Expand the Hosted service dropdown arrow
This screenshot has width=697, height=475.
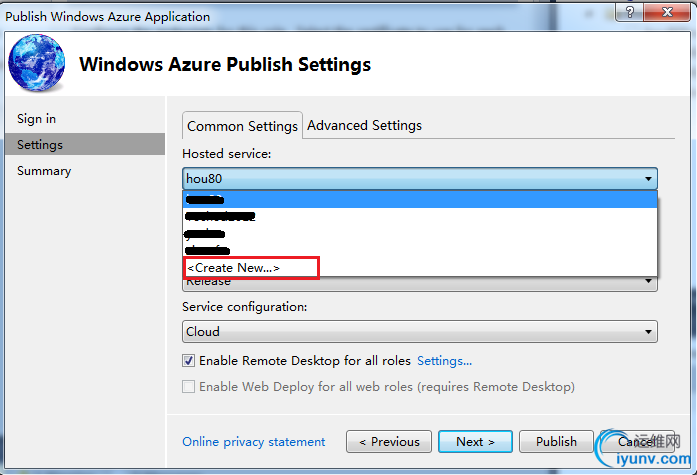coord(648,179)
